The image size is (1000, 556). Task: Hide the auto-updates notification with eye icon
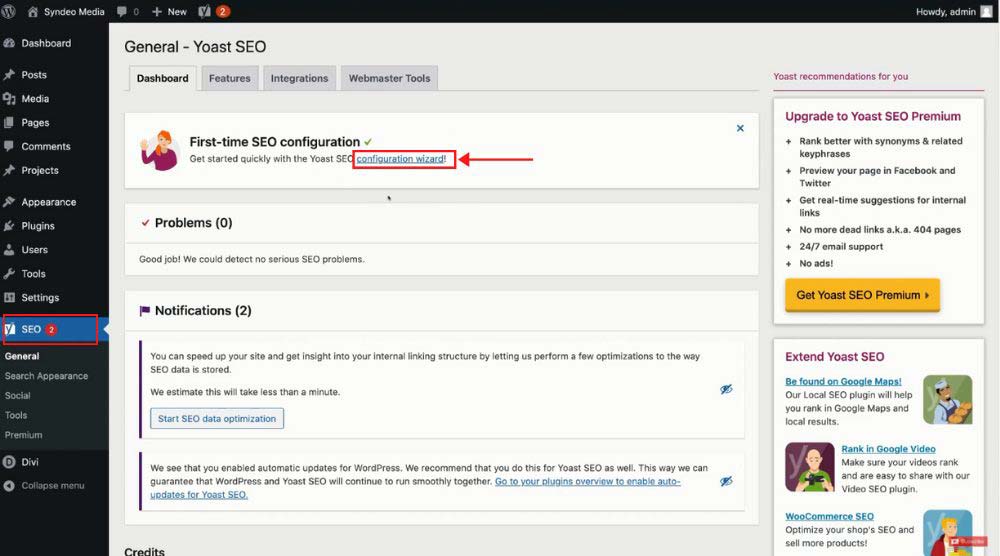[727, 481]
